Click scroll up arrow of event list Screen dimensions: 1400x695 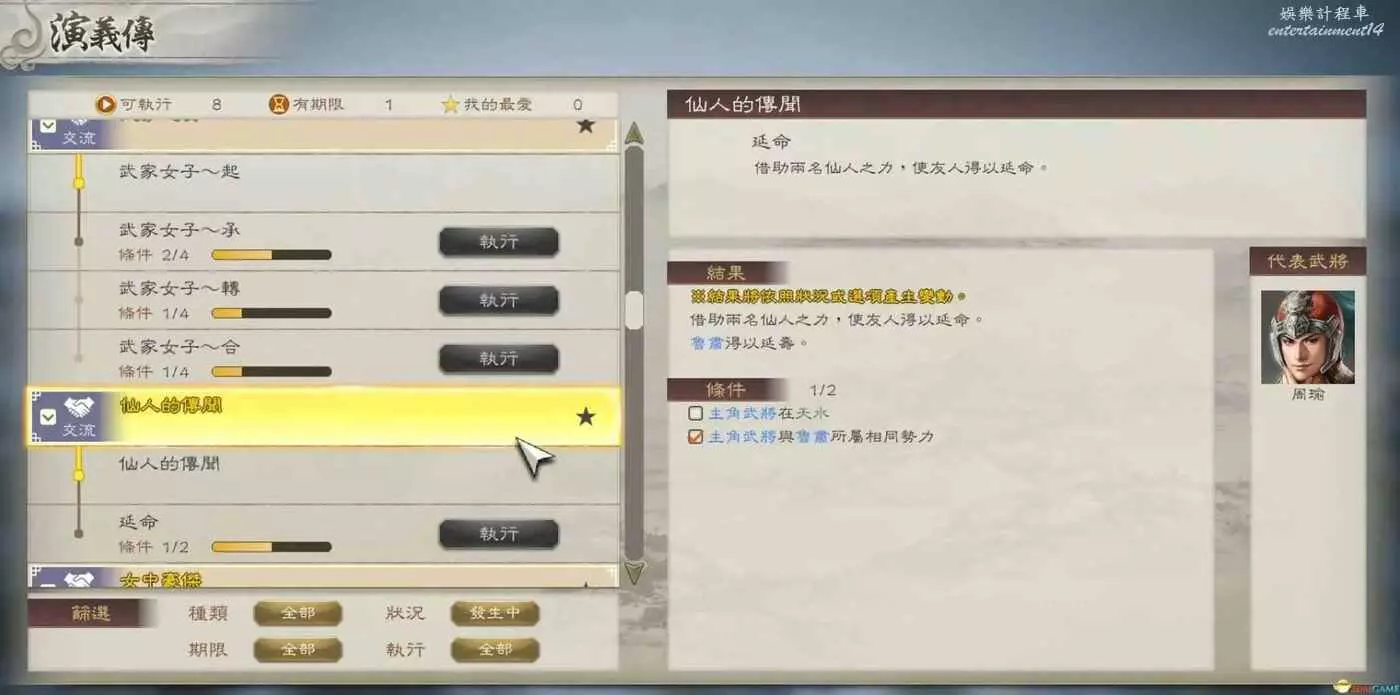pos(634,133)
